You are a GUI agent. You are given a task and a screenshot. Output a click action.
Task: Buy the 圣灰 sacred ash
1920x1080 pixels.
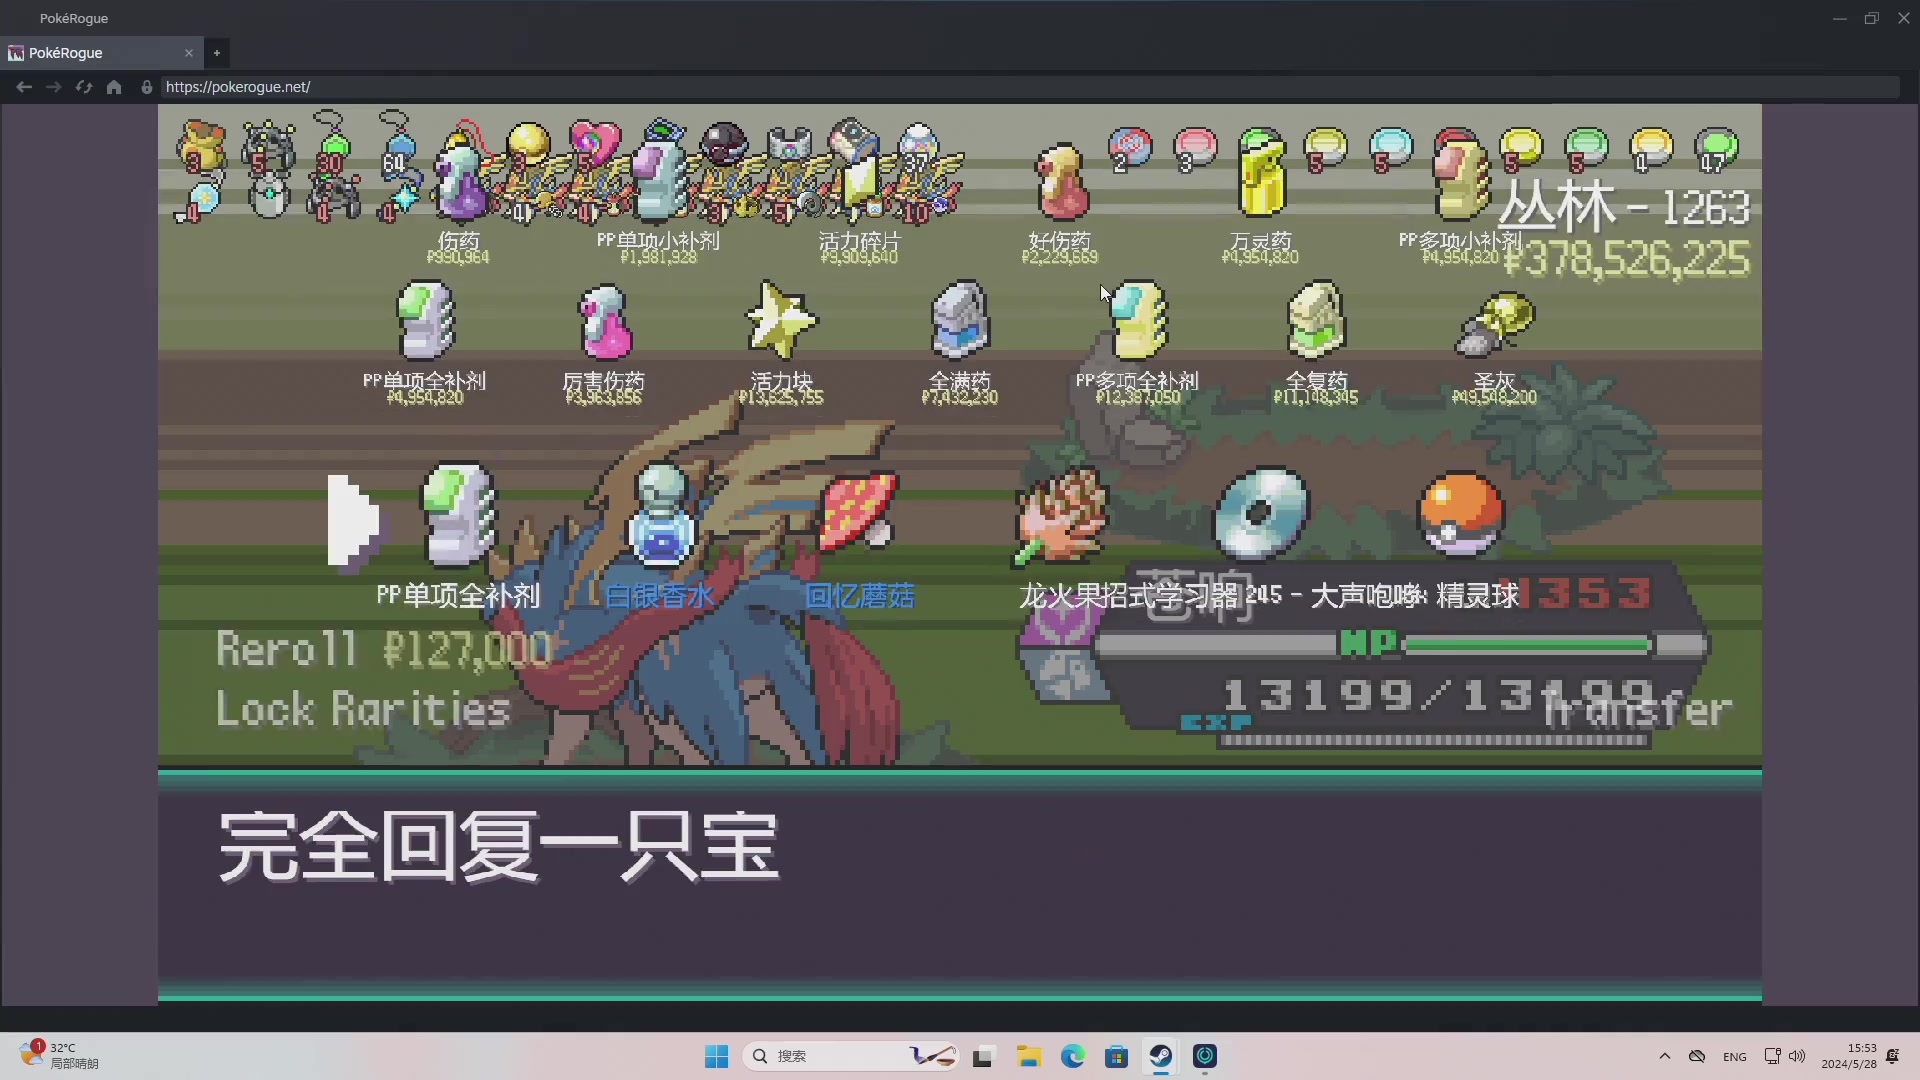(1494, 324)
